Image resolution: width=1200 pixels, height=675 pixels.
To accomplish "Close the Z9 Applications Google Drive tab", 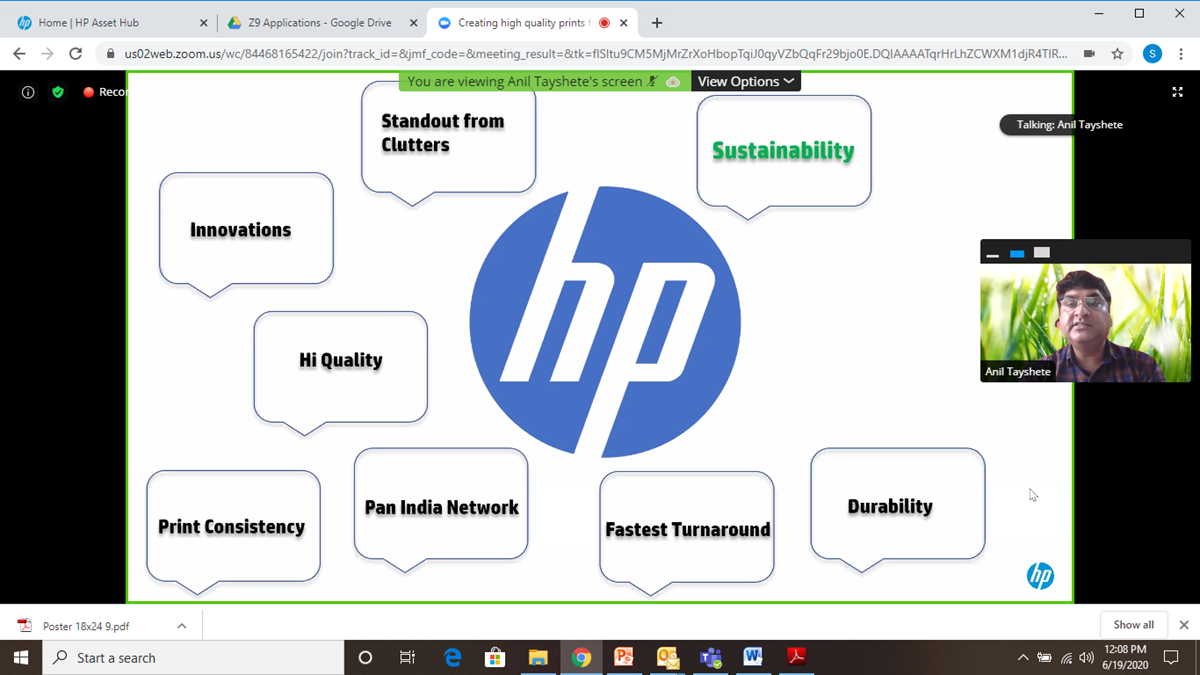I will 413,23.
